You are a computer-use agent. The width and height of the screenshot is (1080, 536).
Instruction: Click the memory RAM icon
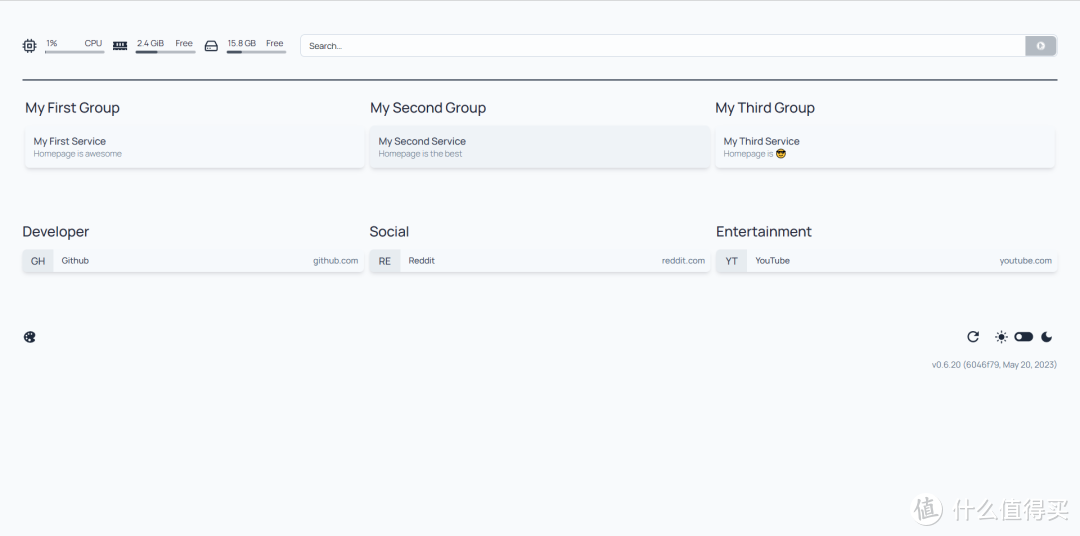120,45
